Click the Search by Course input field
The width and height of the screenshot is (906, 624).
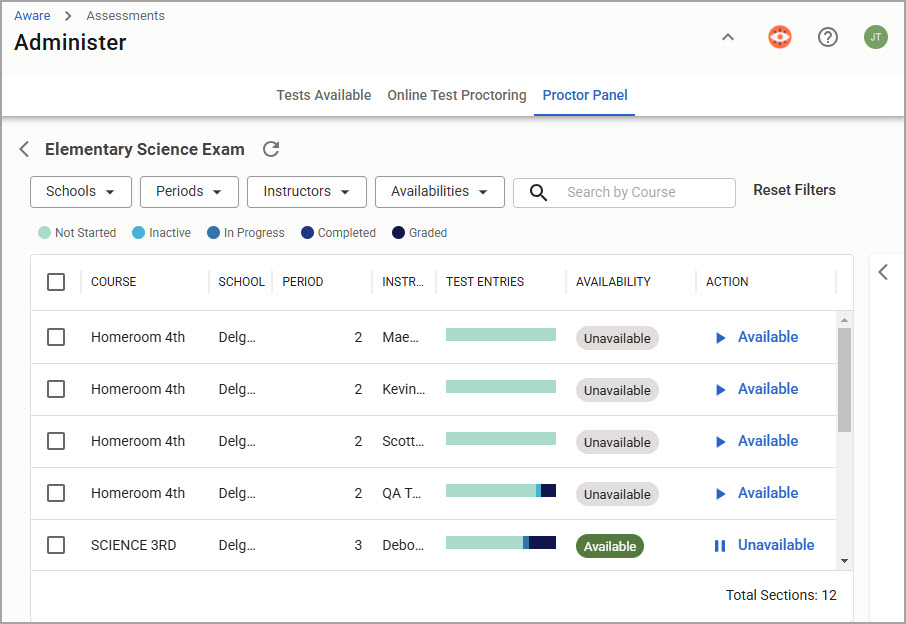pos(624,192)
